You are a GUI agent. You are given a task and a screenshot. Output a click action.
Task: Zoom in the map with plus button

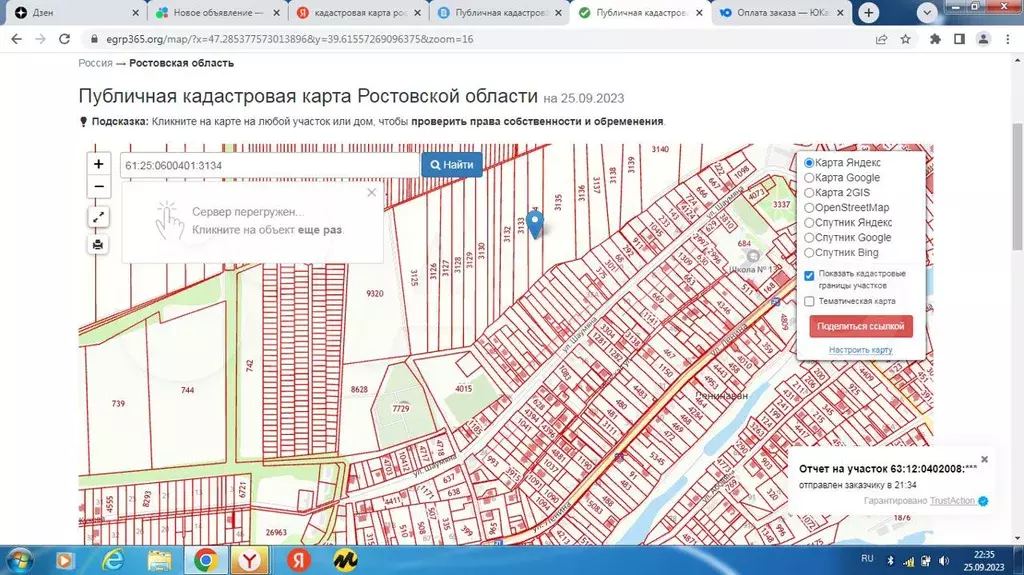point(98,164)
